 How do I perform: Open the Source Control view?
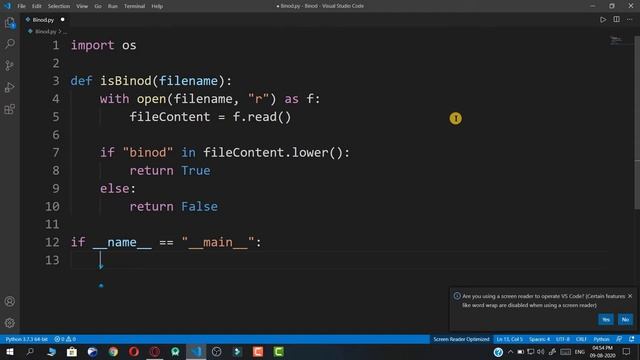pyautogui.click(x=10, y=65)
